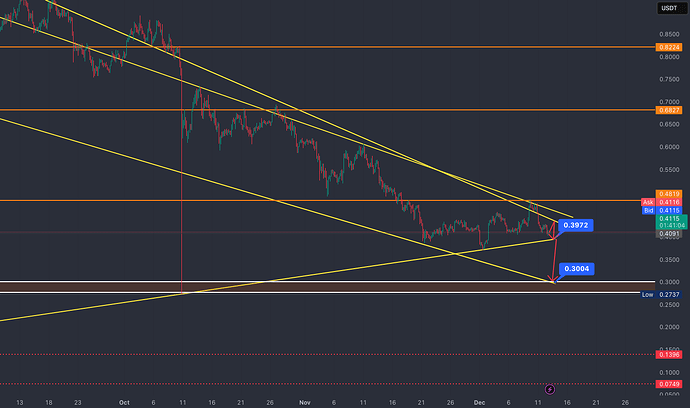Screen dimensions: 690x408
Task: Click the 0.4819 orange price label
Action: pyautogui.click(x=667, y=193)
